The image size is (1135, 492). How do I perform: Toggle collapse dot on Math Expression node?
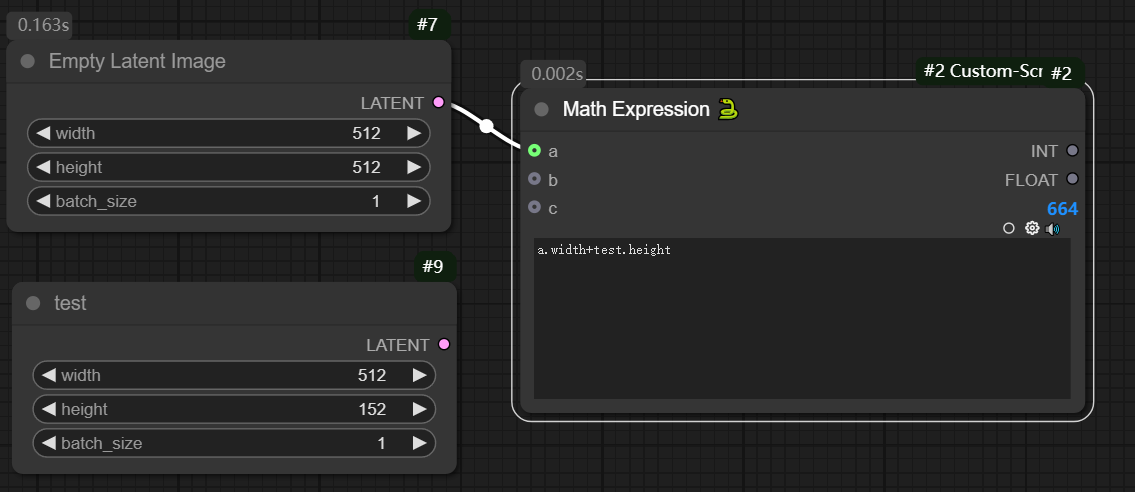[x=542, y=109]
